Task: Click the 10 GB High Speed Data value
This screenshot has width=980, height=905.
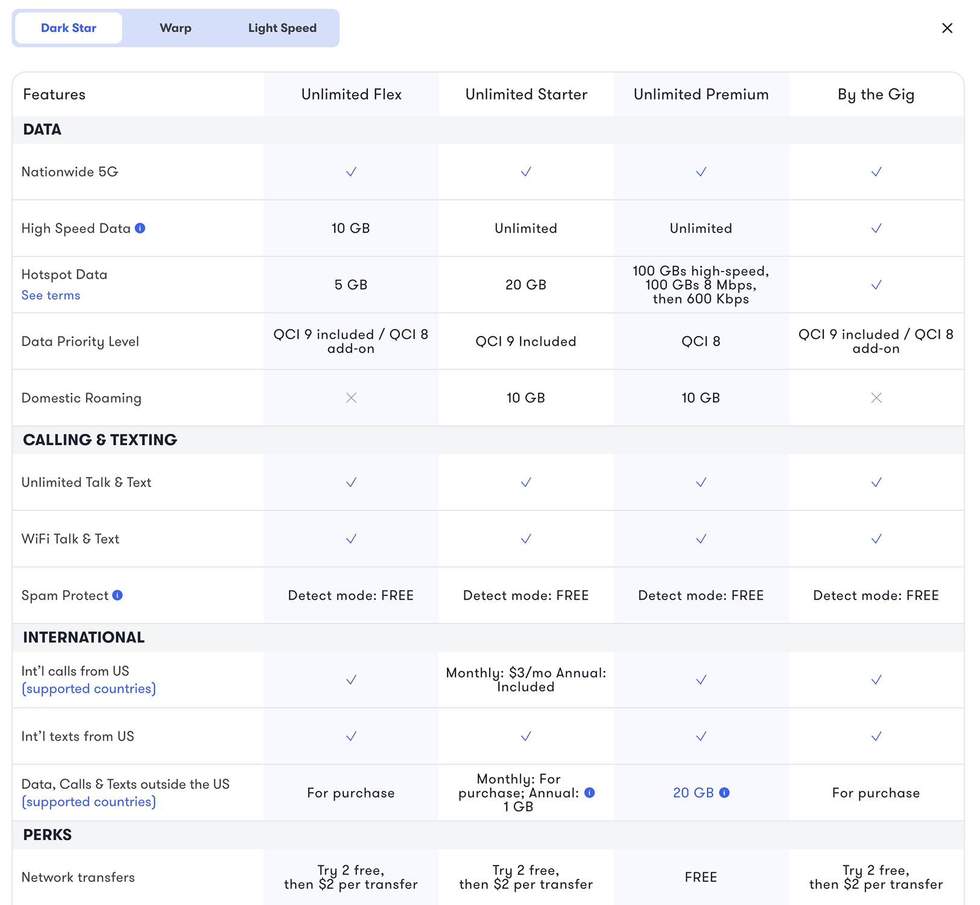Action: click(x=351, y=228)
